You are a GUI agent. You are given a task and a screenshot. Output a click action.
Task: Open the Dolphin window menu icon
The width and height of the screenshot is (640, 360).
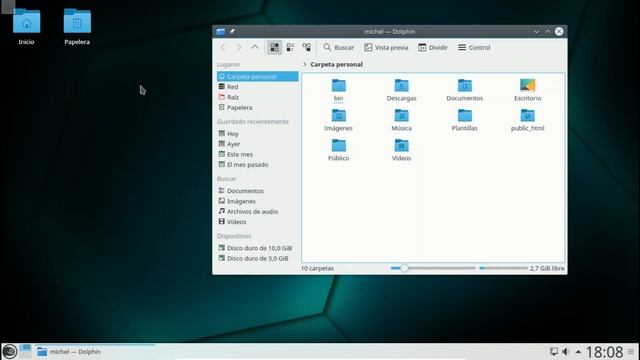tap(220, 31)
